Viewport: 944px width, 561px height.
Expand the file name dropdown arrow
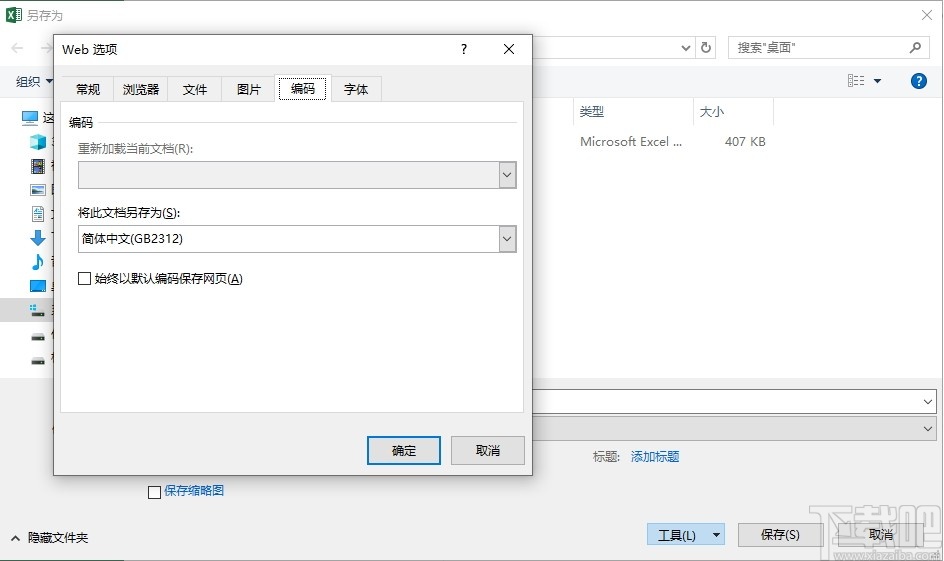pyautogui.click(x=927, y=401)
